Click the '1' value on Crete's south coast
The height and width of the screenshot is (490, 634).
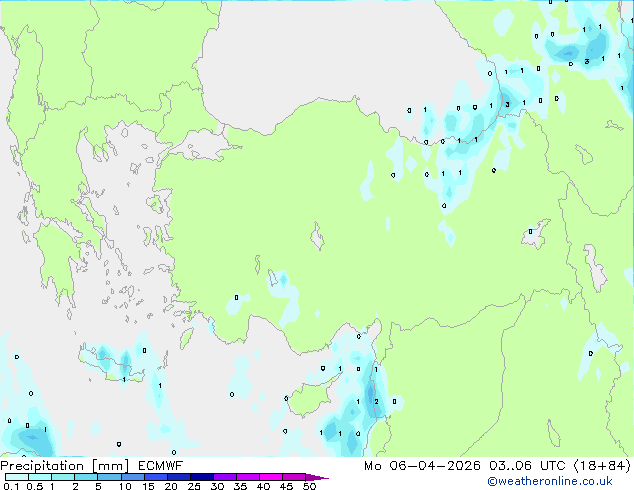124,380
